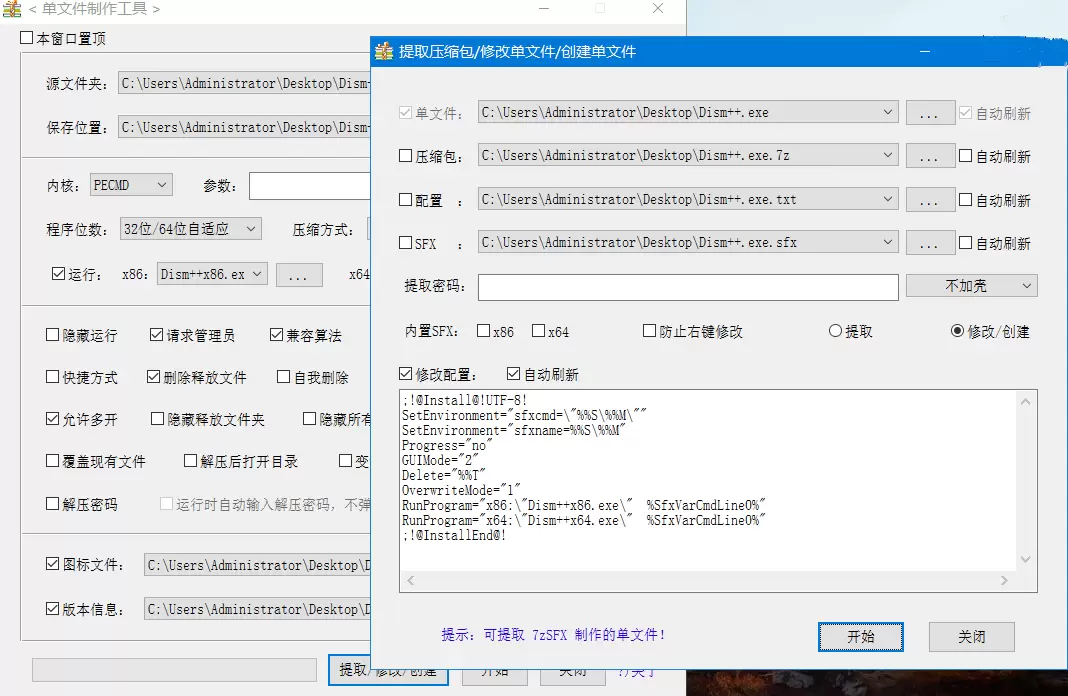Click the 图标文件 path field

[x=257, y=565]
